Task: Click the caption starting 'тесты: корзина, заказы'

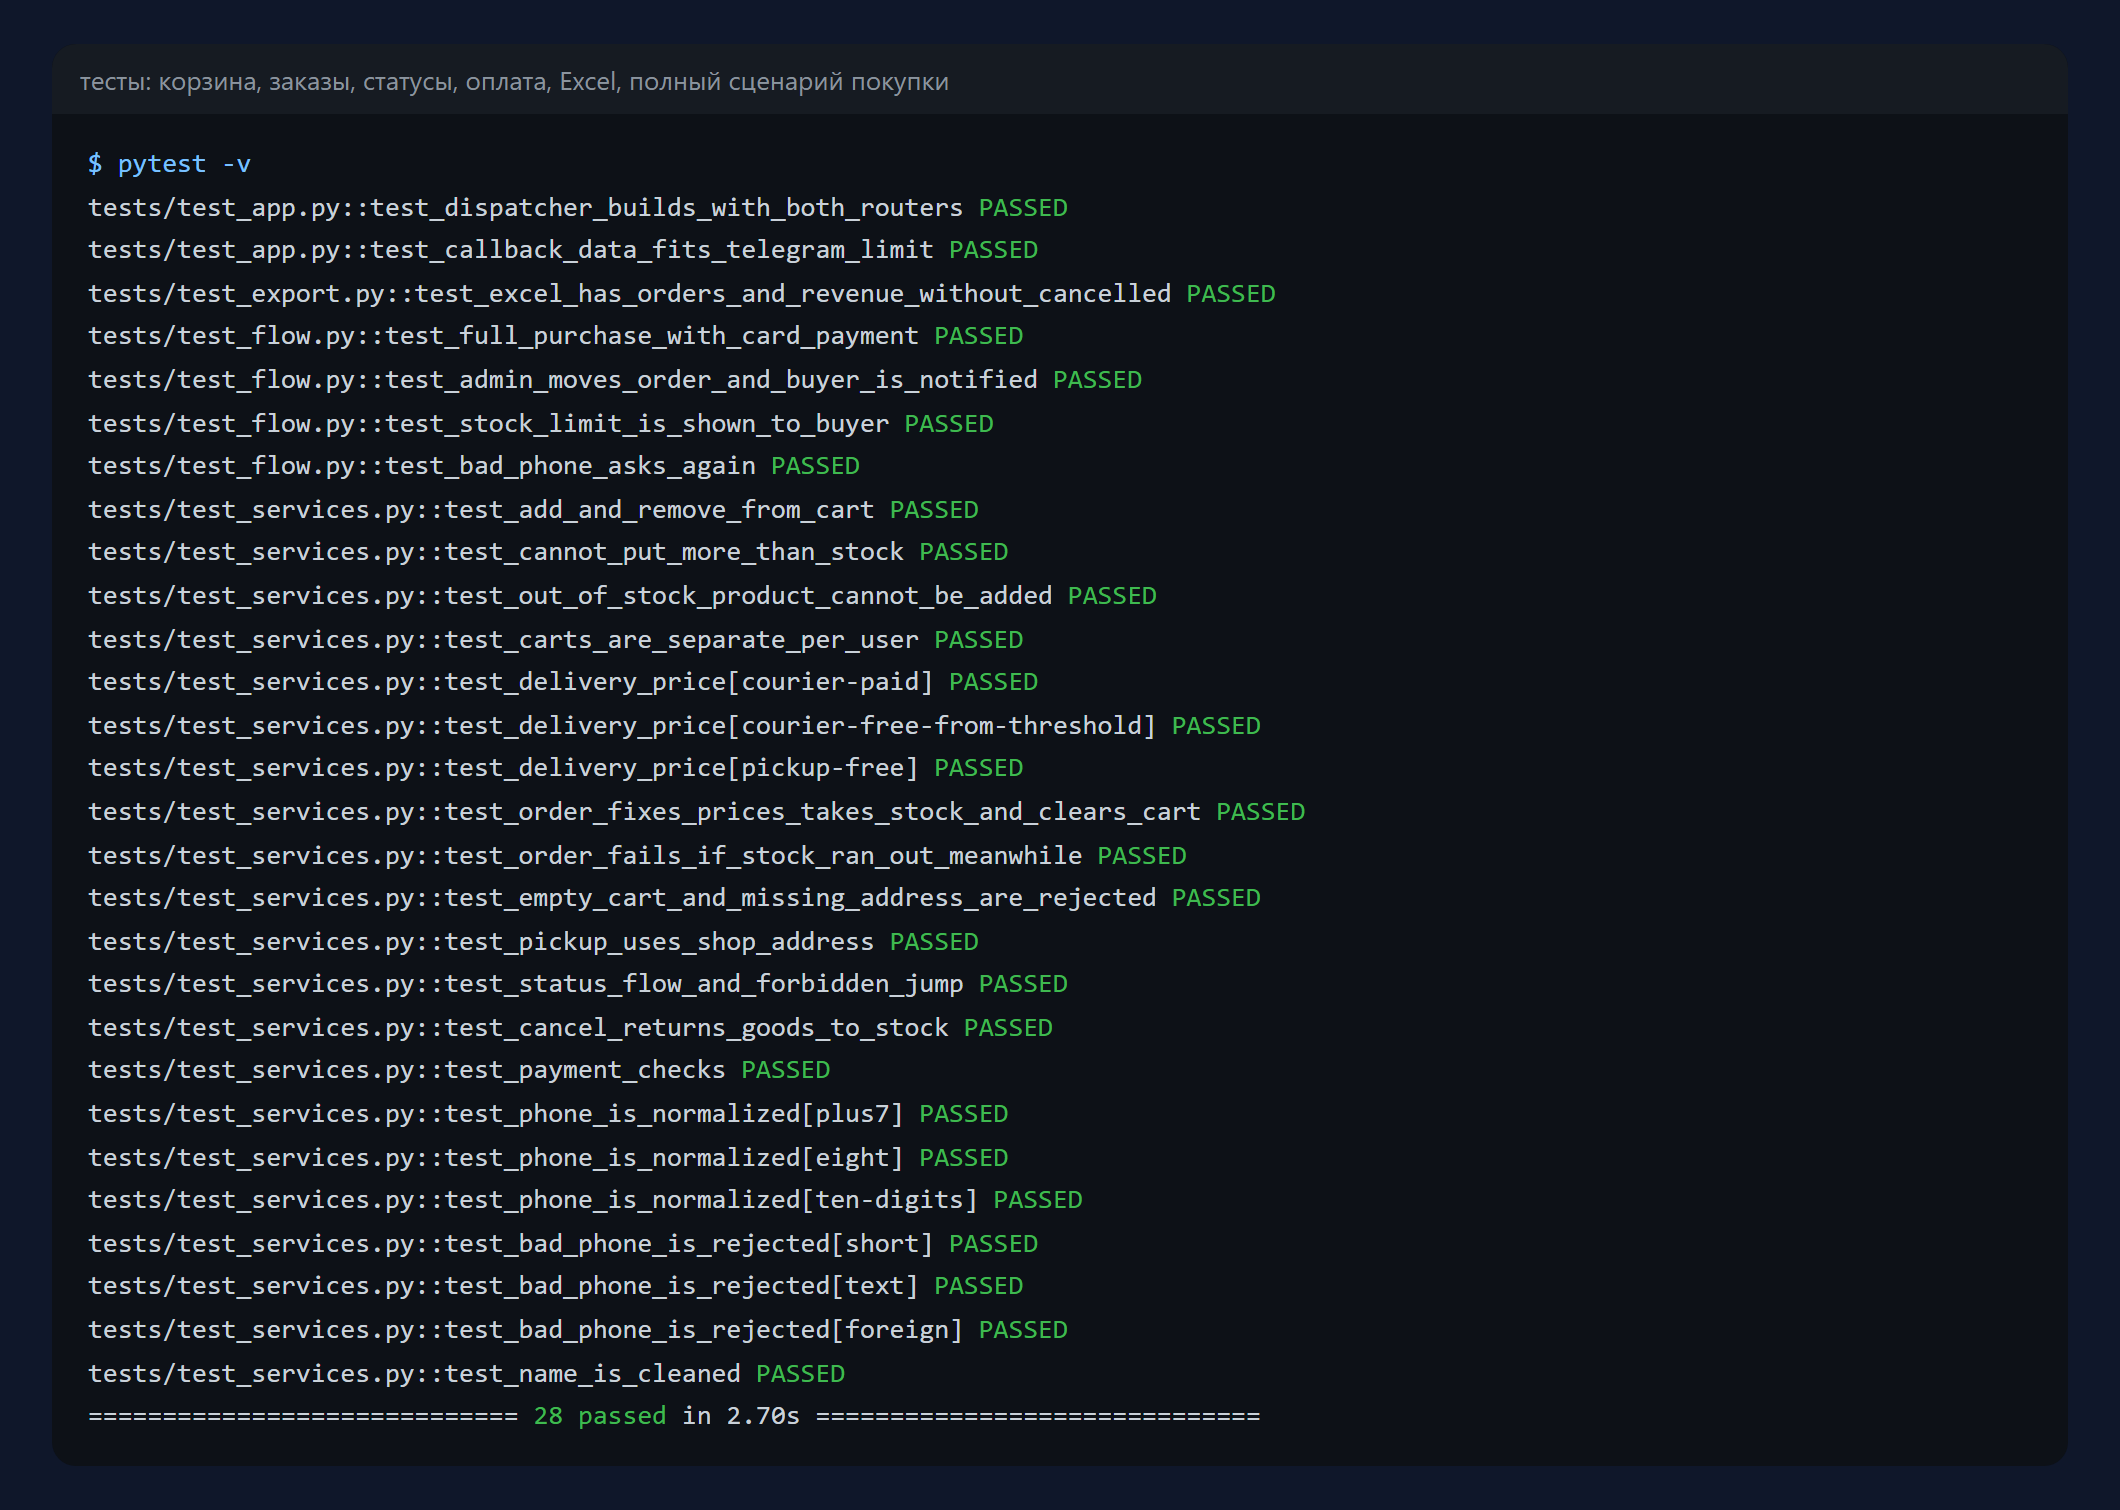Action: tap(514, 82)
